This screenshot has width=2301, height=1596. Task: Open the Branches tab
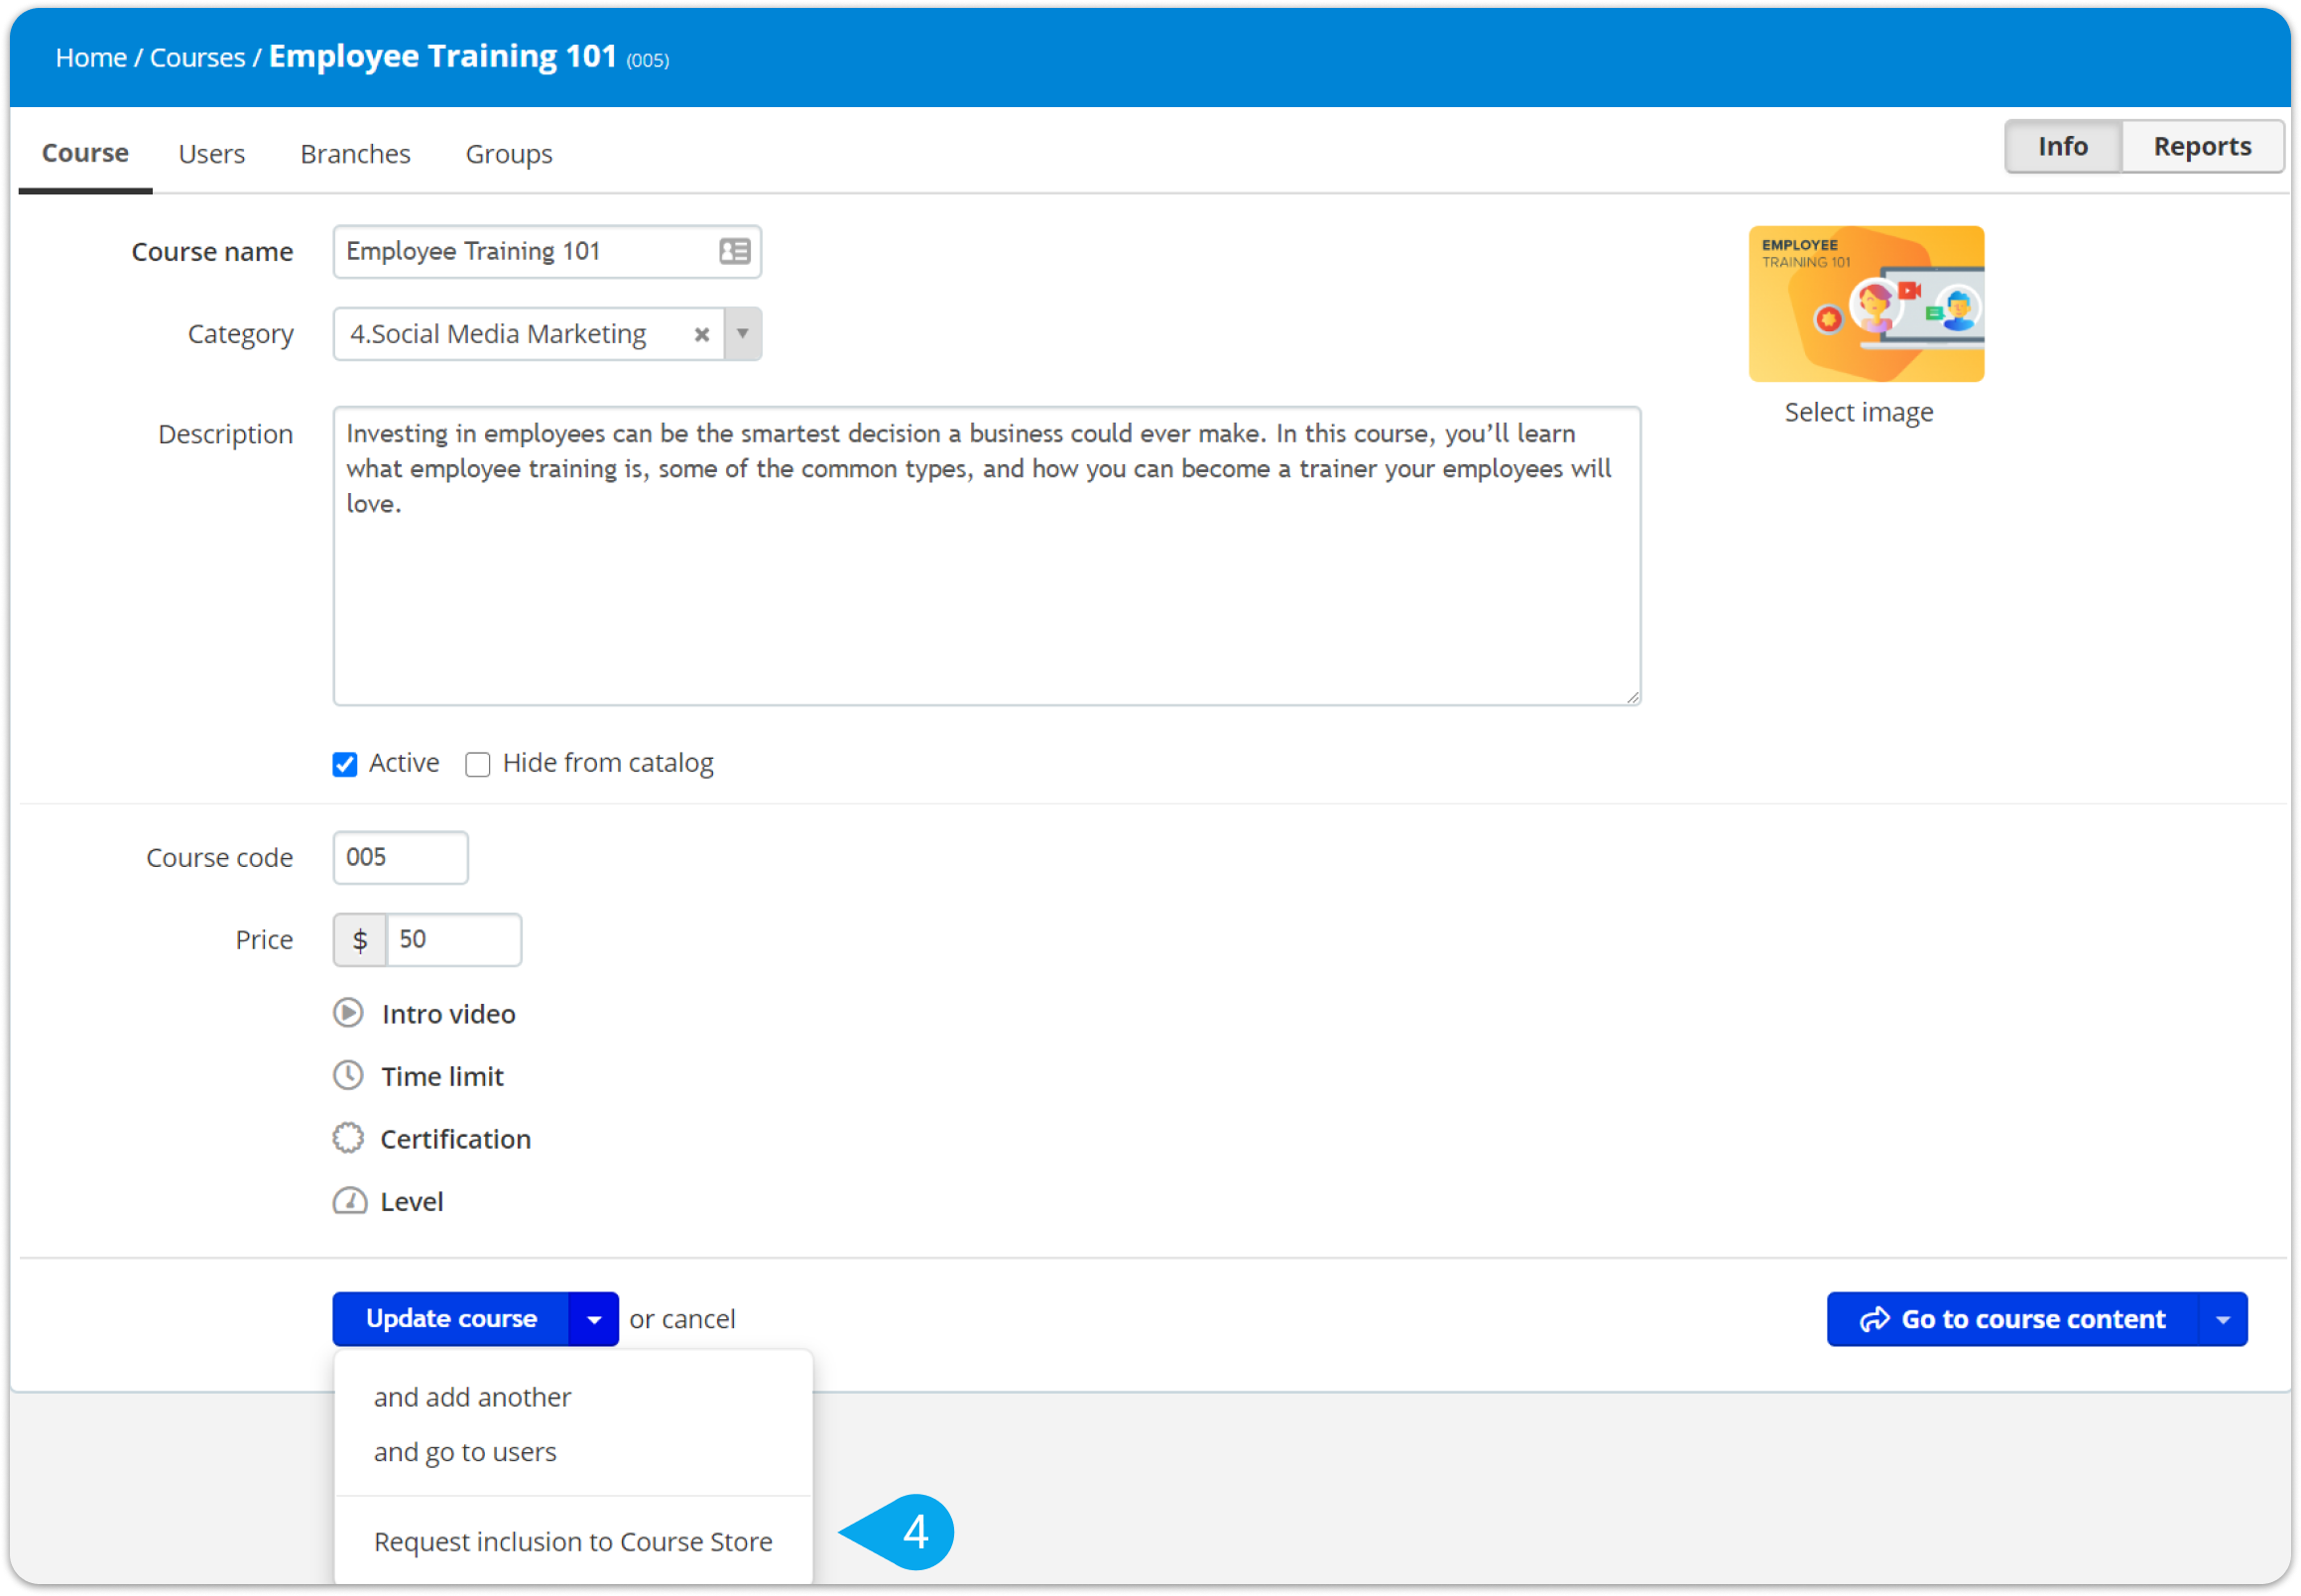(x=354, y=153)
